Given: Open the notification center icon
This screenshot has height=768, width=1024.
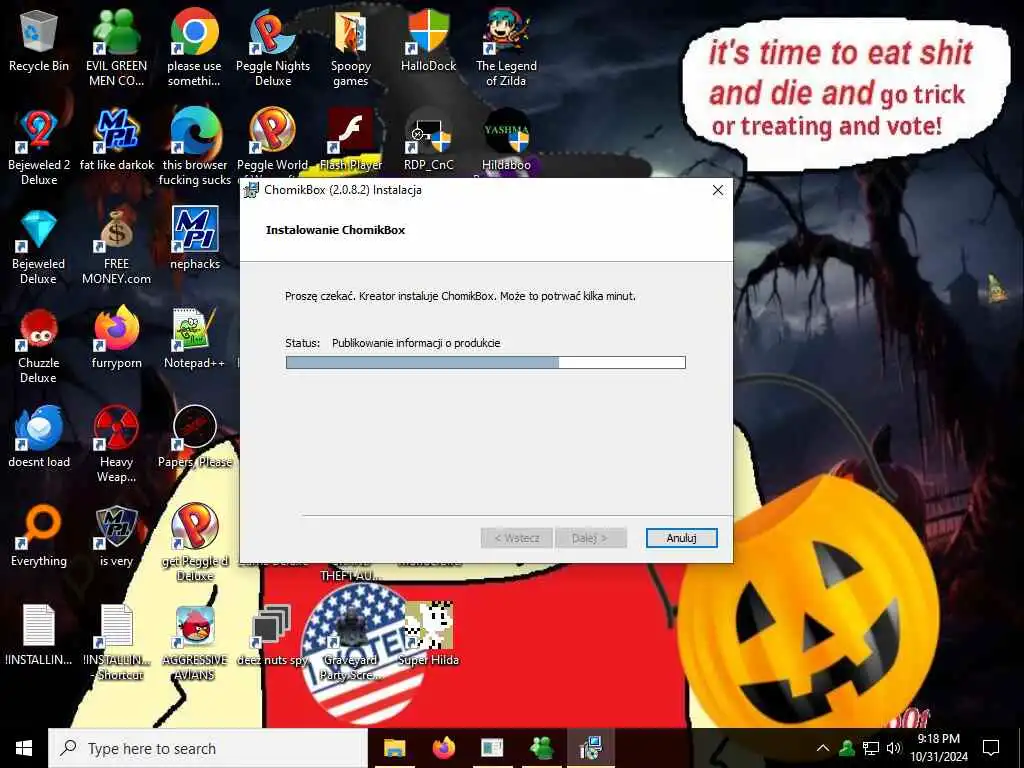Looking at the screenshot, I should (x=991, y=748).
